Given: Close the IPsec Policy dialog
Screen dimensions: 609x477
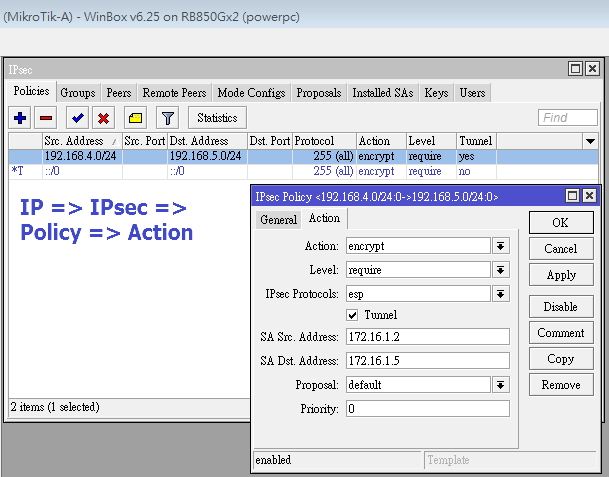Looking at the screenshot, I should 589,195.
